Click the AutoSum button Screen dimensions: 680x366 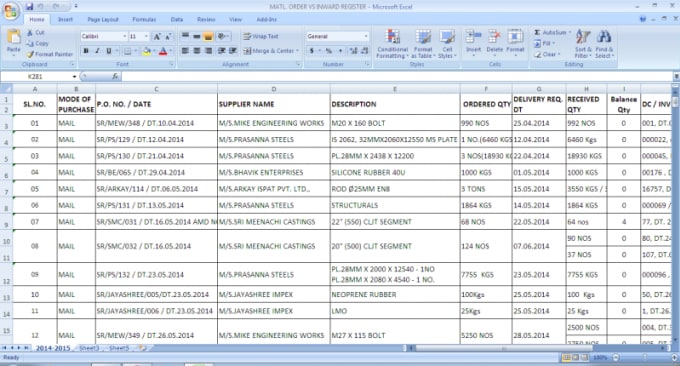coord(552,33)
